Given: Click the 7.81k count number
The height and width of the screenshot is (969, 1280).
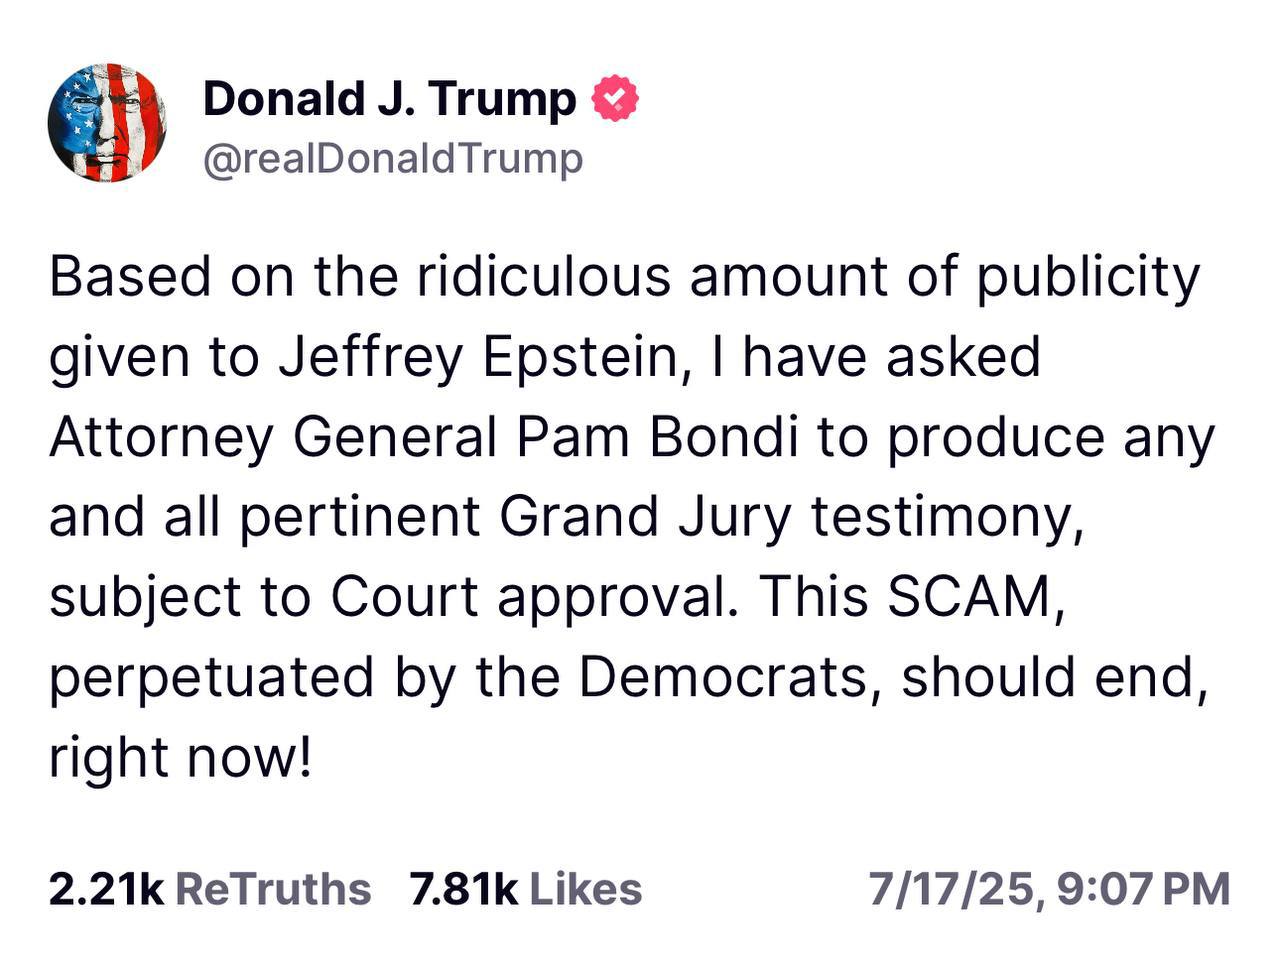Looking at the screenshot, I should click(x=464, y=889).
